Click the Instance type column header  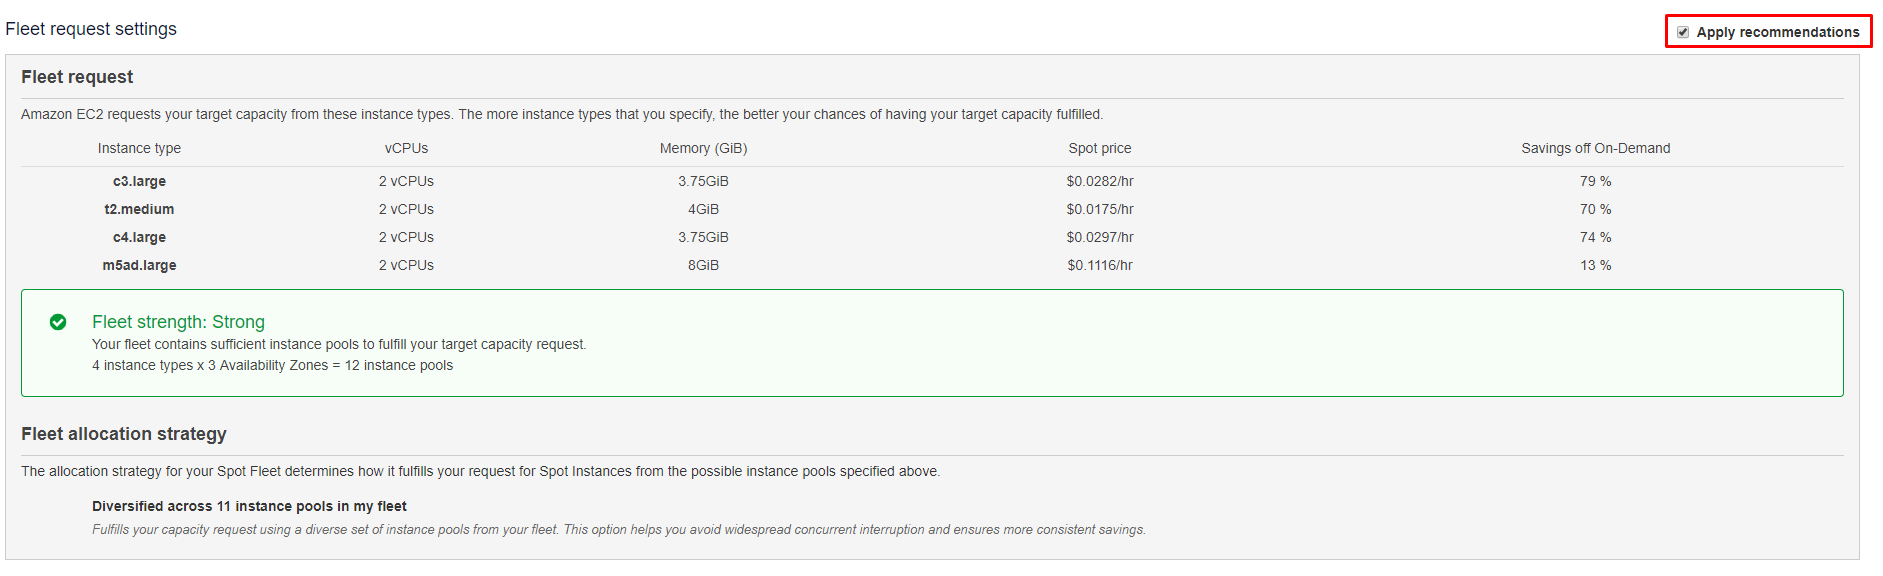(x=139, y=148)
